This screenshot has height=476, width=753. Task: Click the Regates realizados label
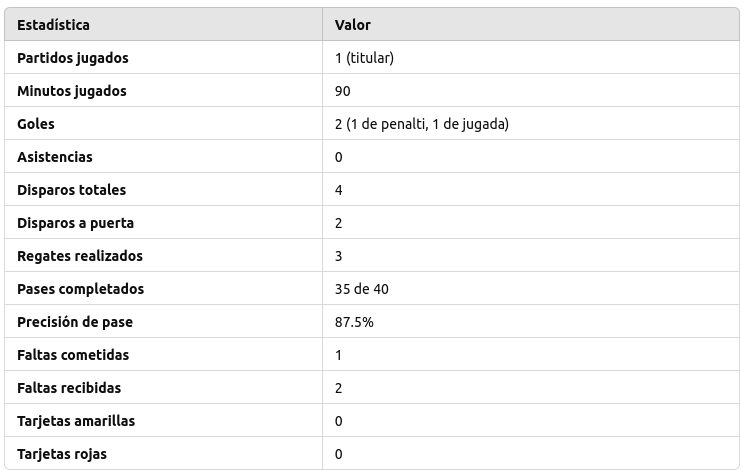click(x=80, y=256)
